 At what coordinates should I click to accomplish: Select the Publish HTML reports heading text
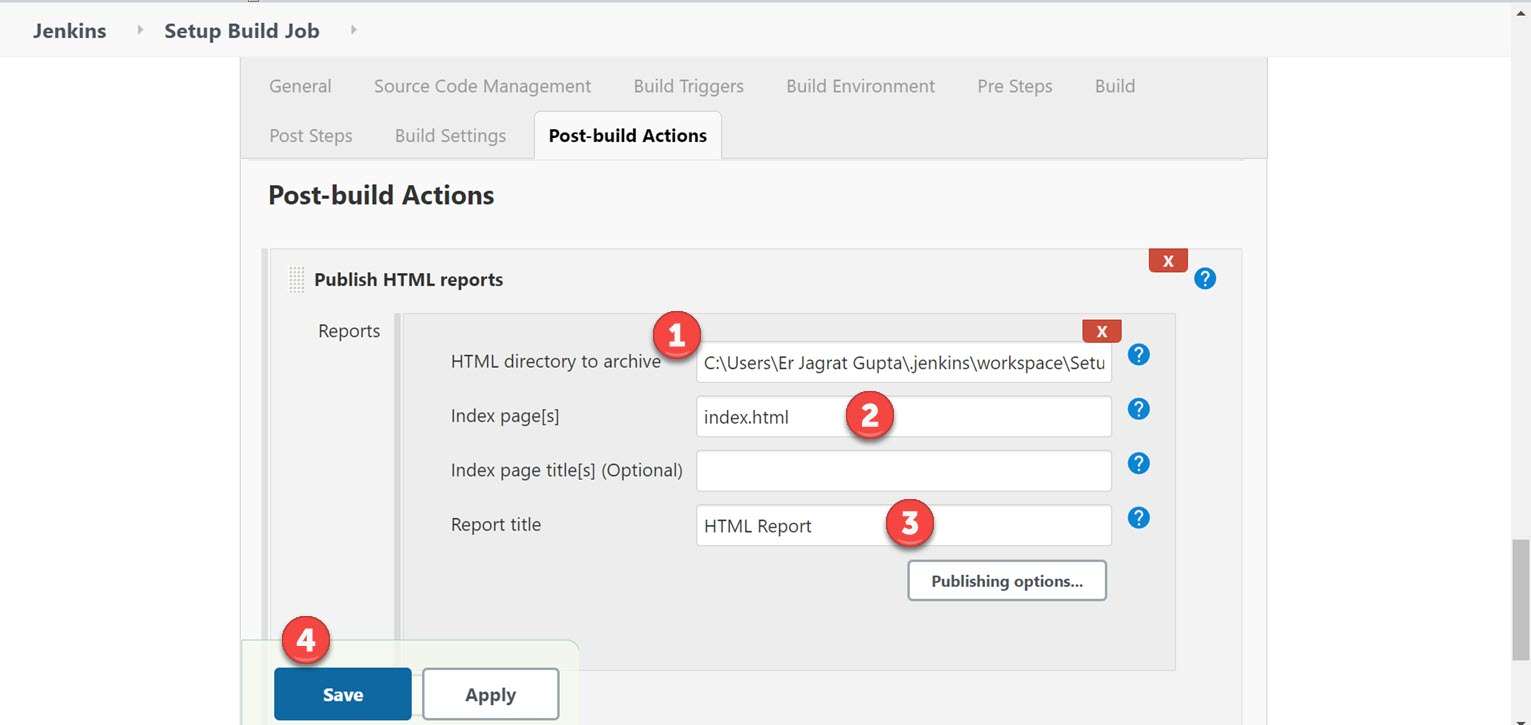pos(408,280)
